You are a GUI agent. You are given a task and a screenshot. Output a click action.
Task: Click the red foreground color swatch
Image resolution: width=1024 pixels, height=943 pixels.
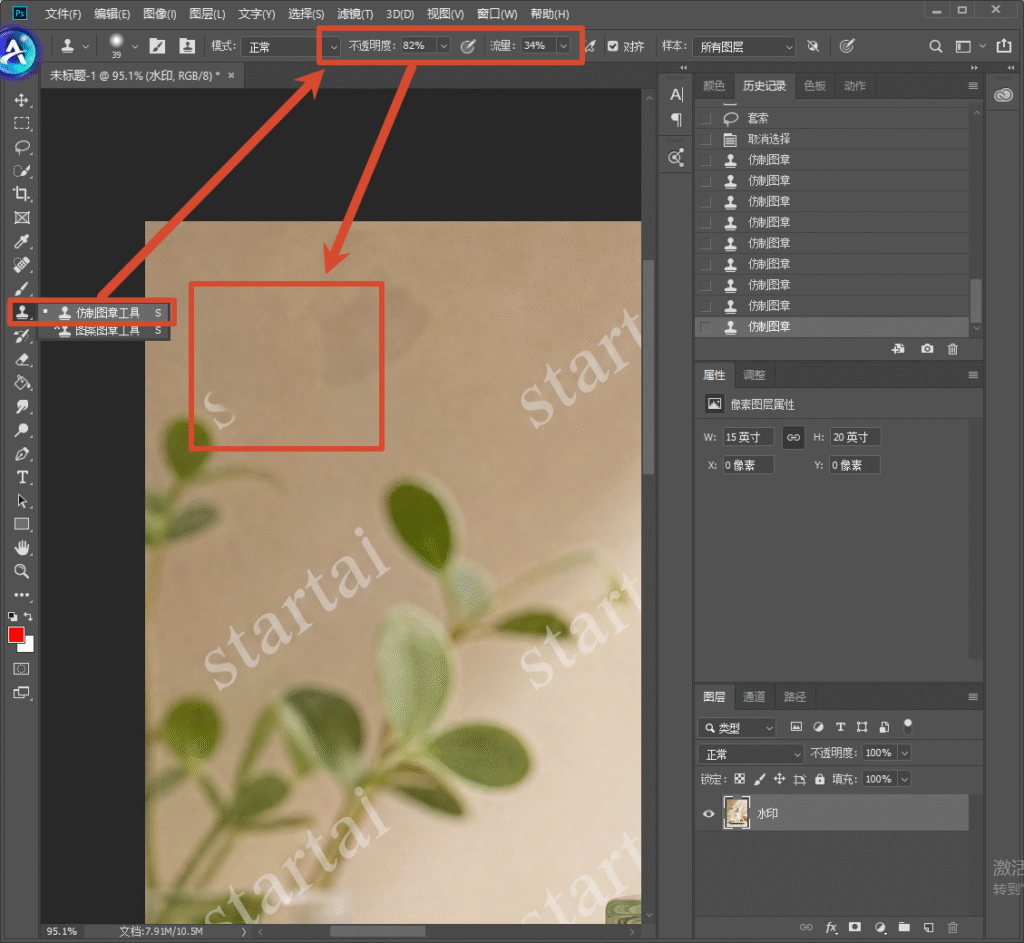pos(16,635)
